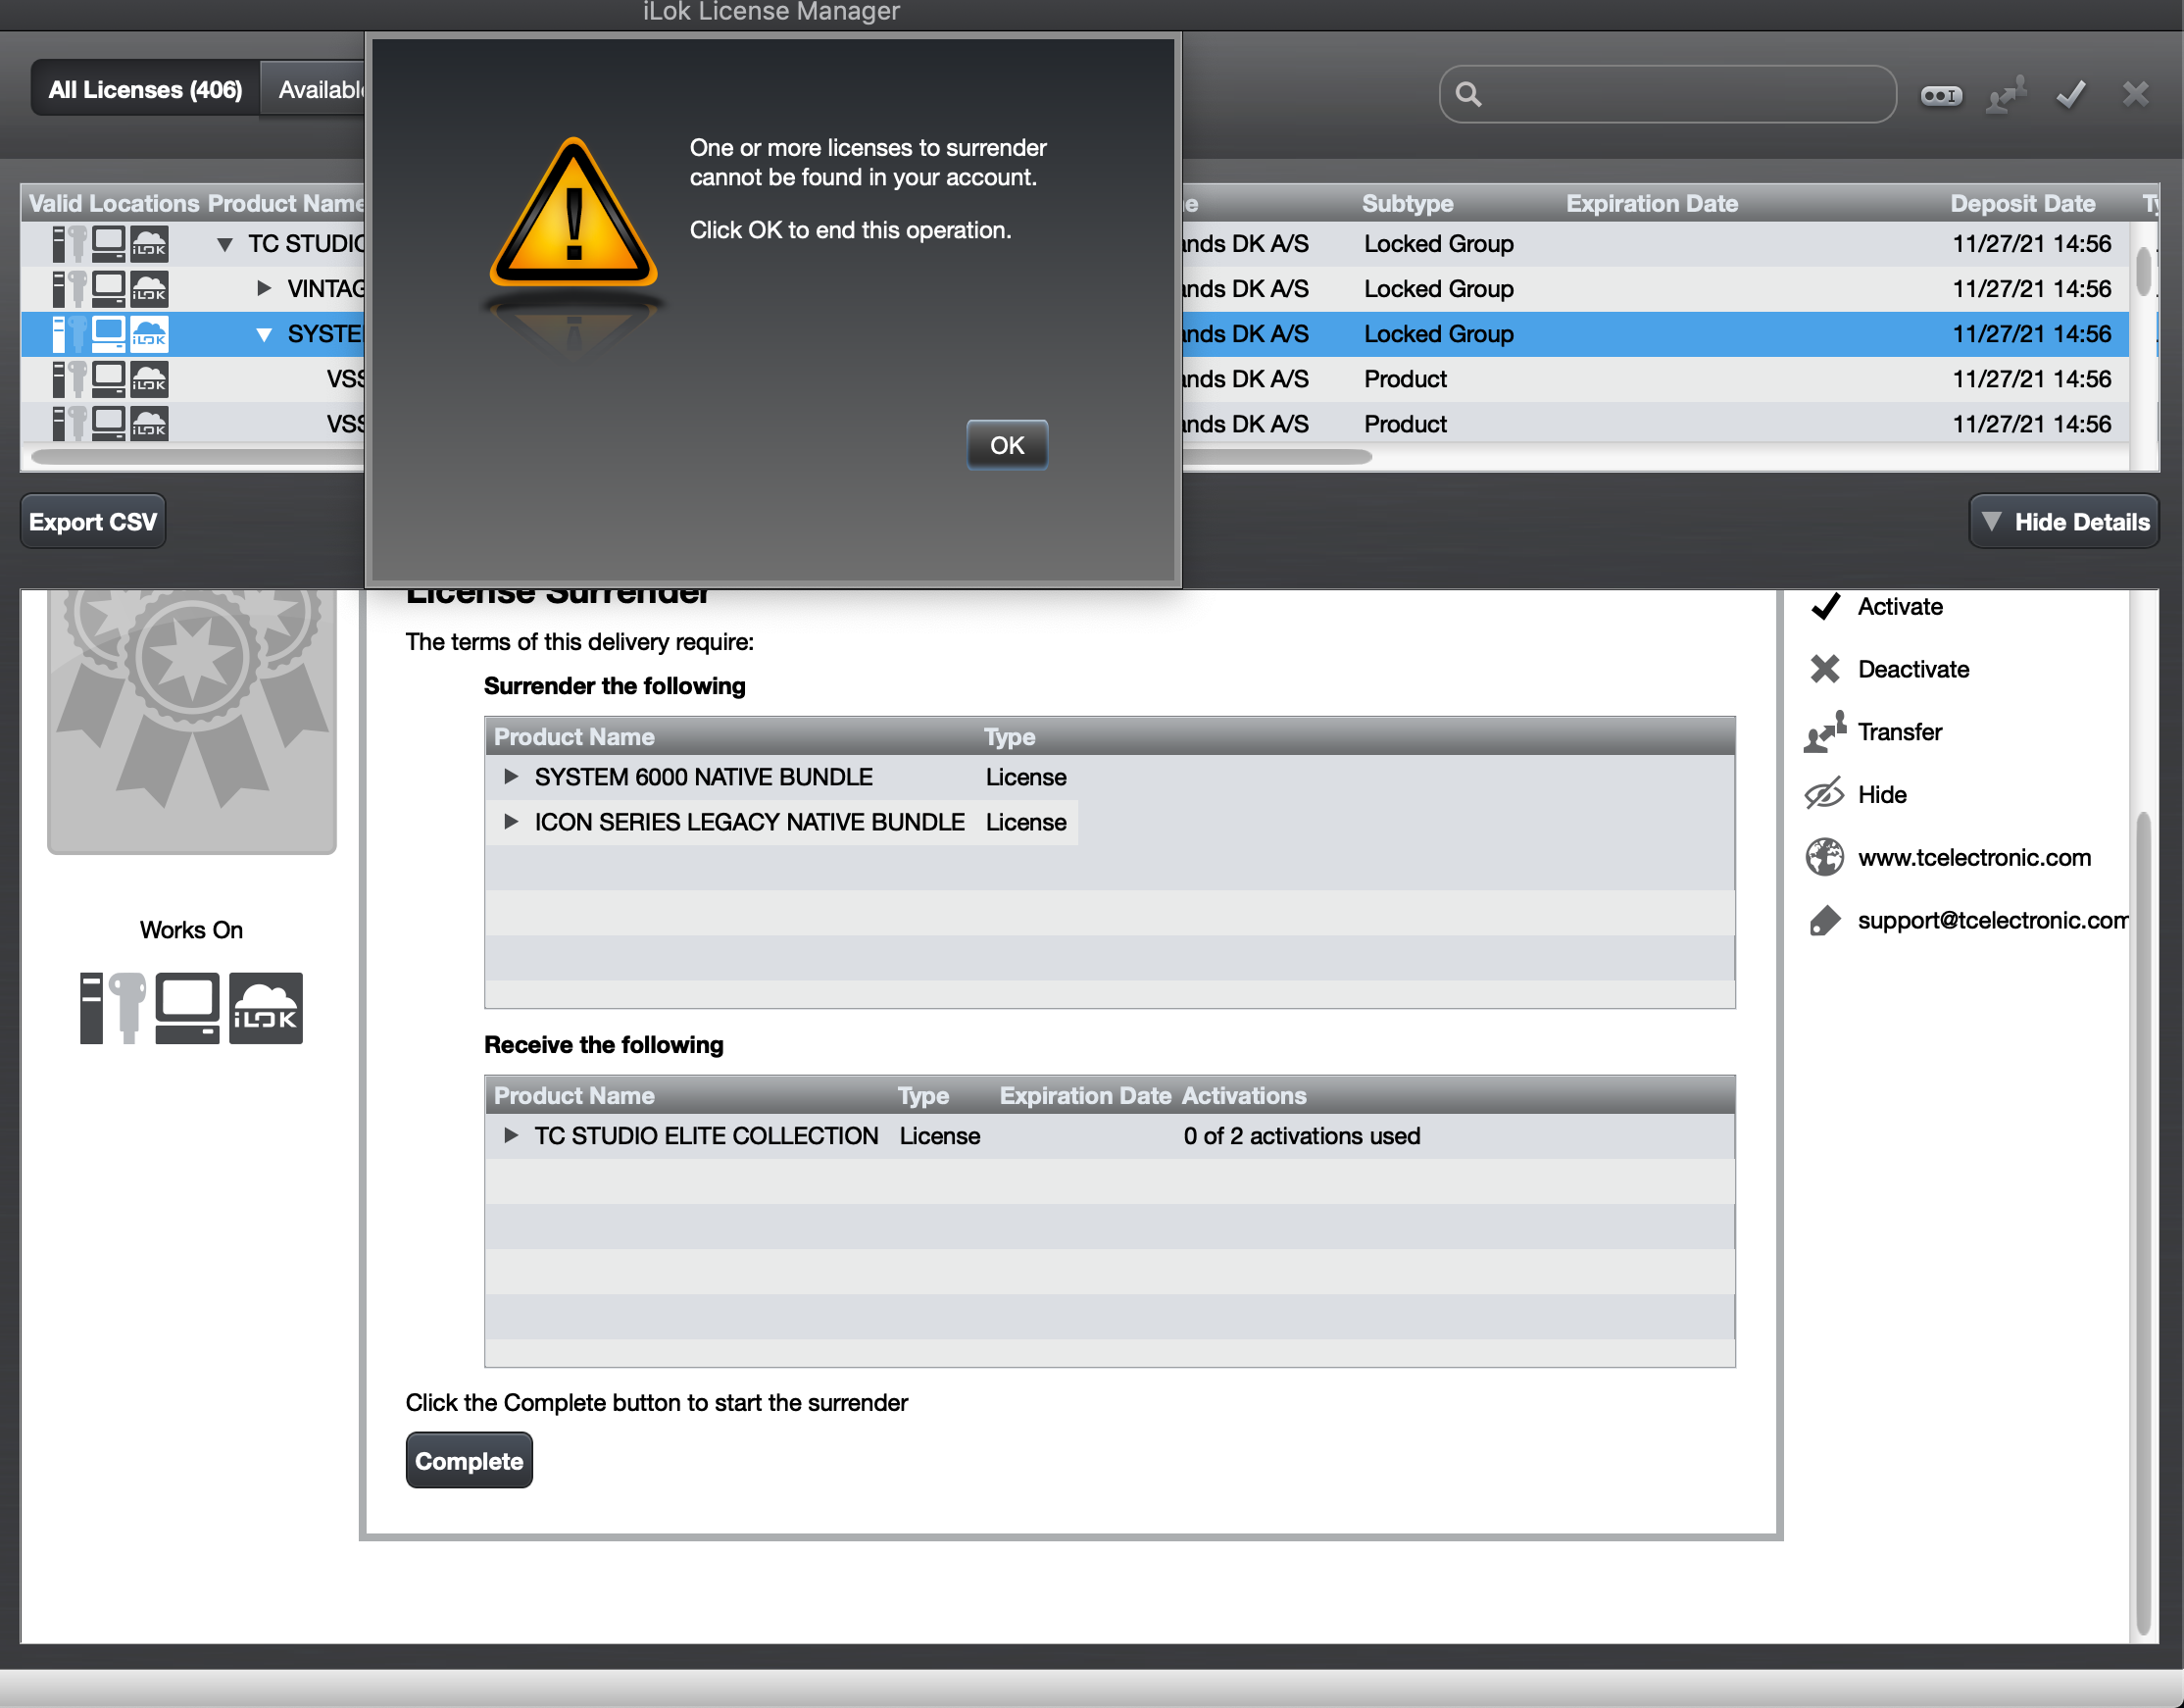Image resolution: width=2184 pixels, height=1708 pixels.
Task: Click the Export CSV button
Action: (x=93, y=521)
